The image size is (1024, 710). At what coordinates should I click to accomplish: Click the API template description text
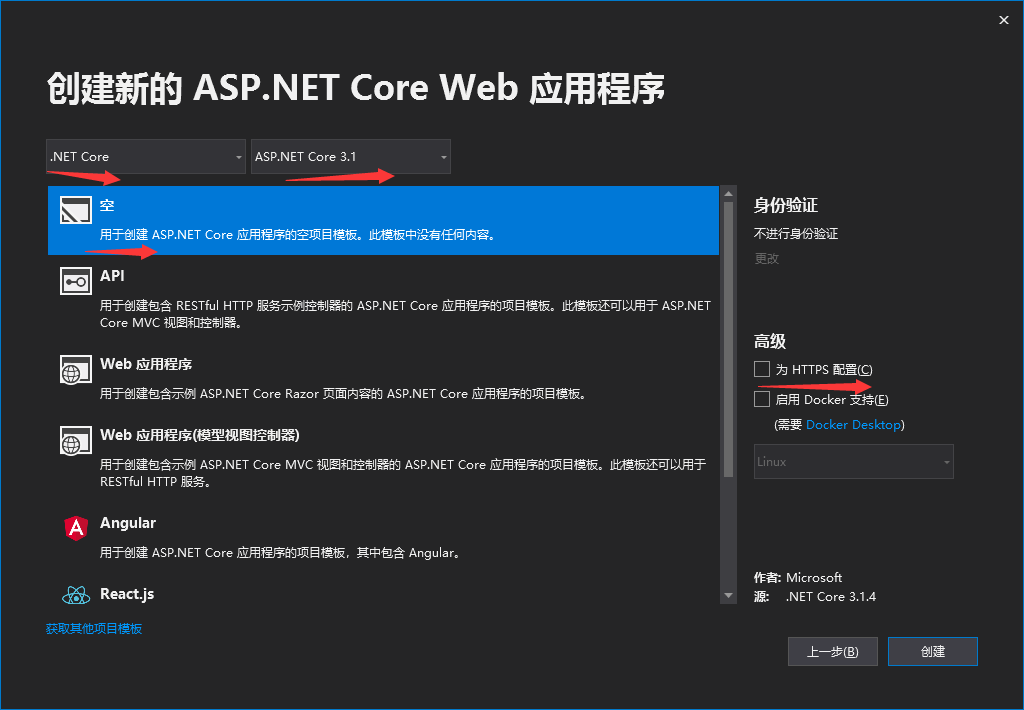(x=405, y=314)
